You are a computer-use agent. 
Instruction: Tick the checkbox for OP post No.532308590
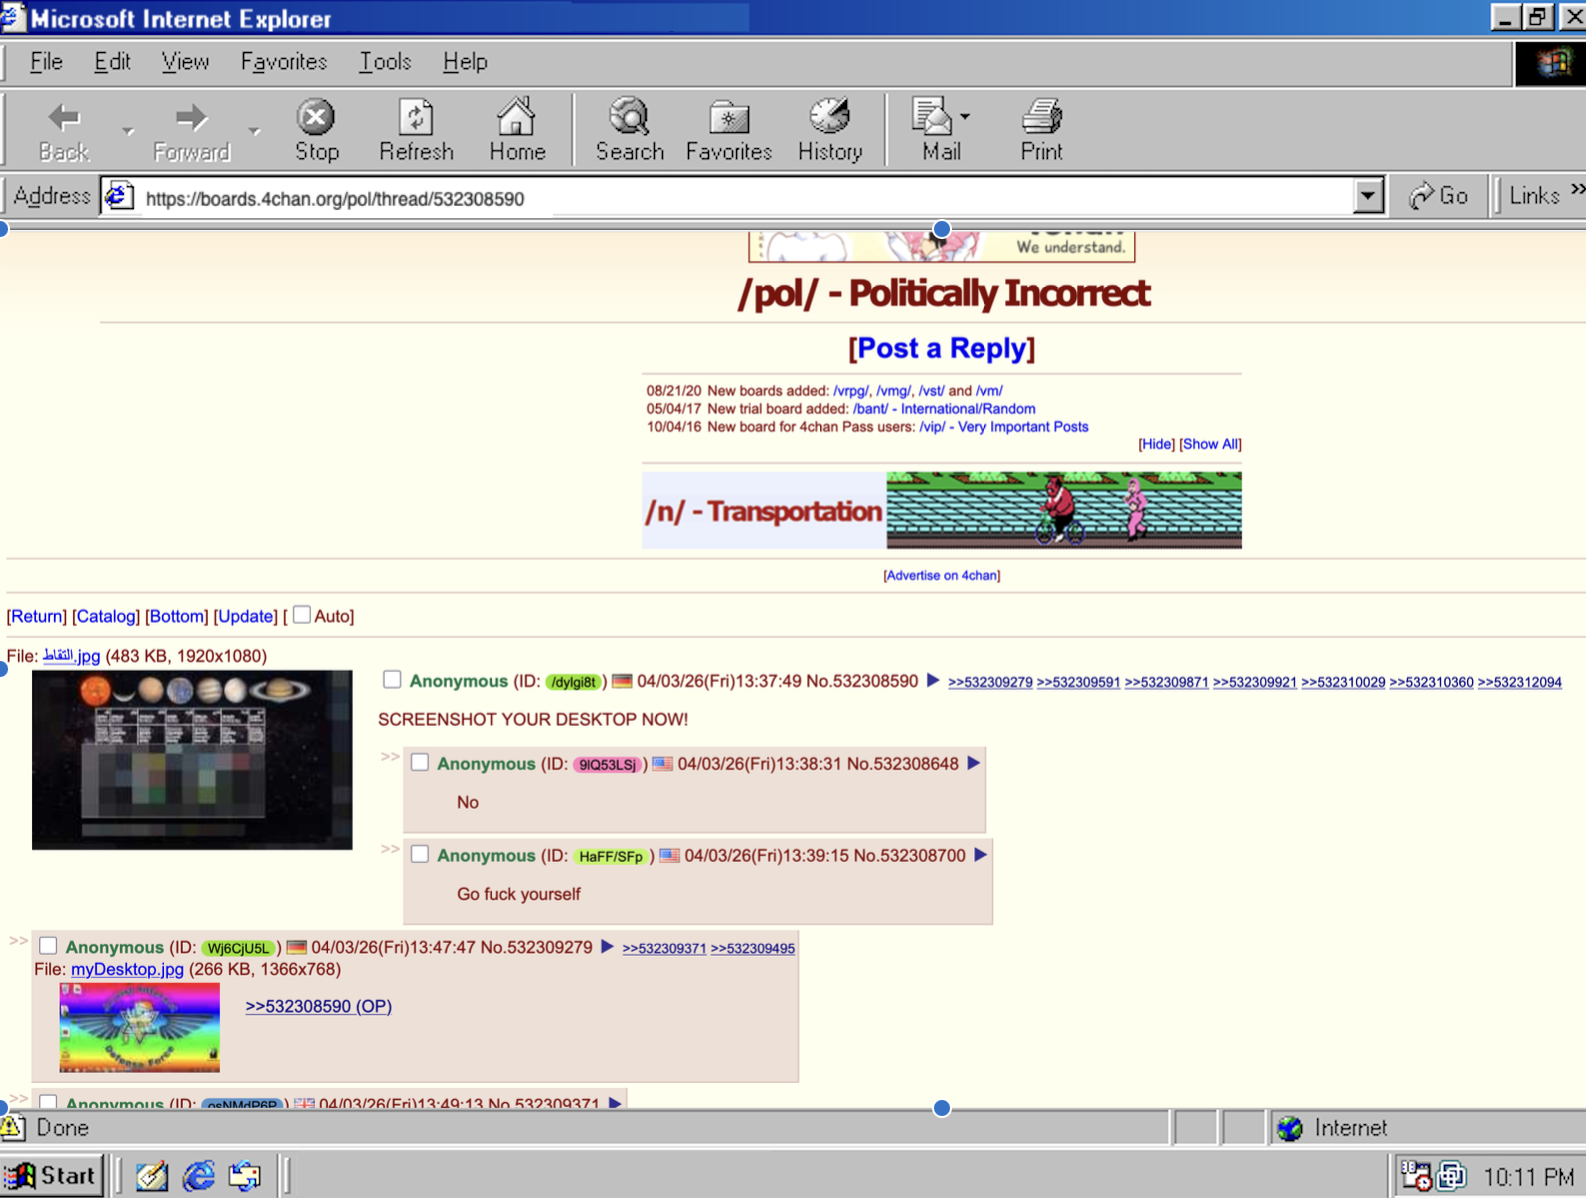tap(392, 680)
